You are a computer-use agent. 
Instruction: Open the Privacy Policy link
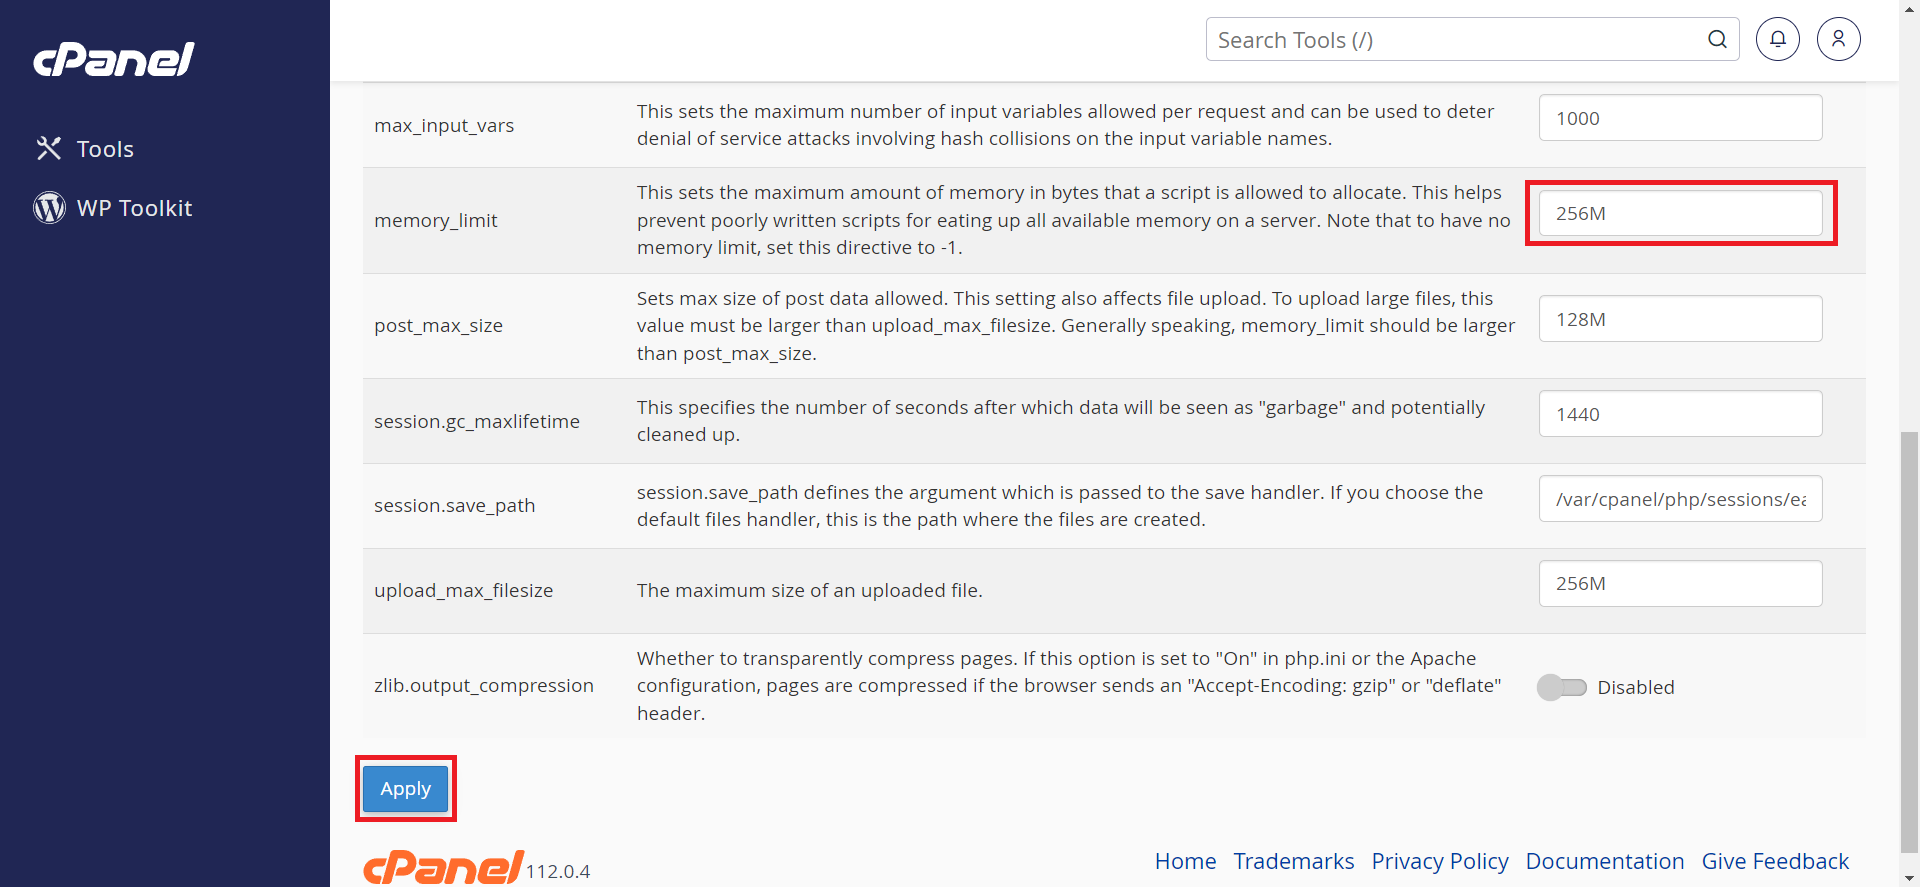click(x=1440, y=861)
